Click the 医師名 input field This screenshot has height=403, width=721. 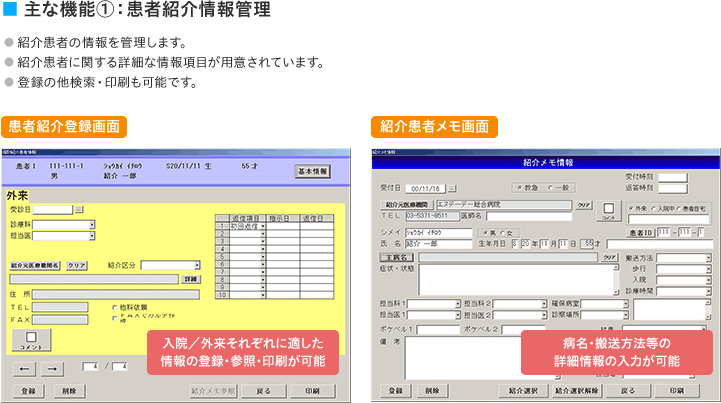click(x=529, y=216)
